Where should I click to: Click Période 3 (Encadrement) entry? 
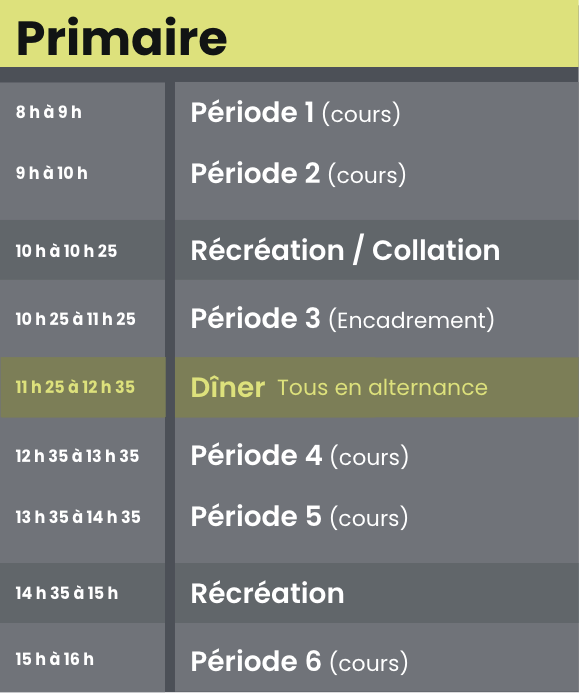343,319
